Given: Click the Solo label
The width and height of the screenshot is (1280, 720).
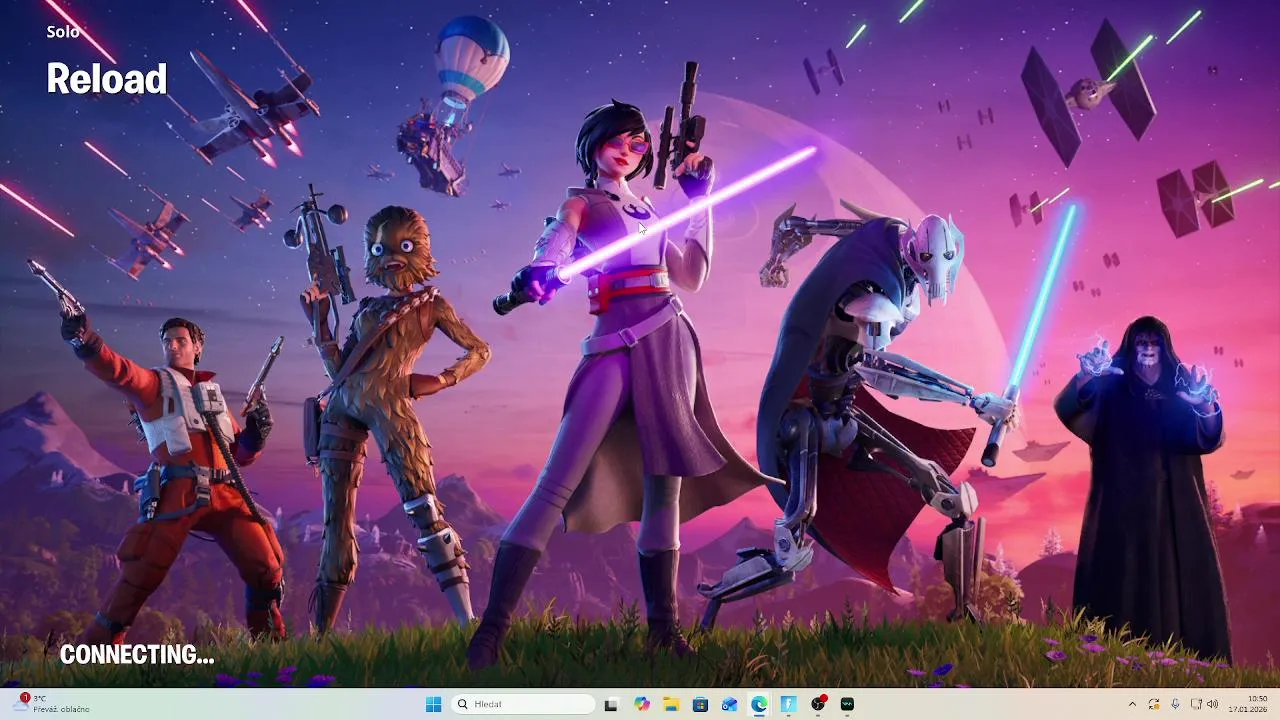Looking at the screenshot, I should pyautogui.click(x=63, y=32).
